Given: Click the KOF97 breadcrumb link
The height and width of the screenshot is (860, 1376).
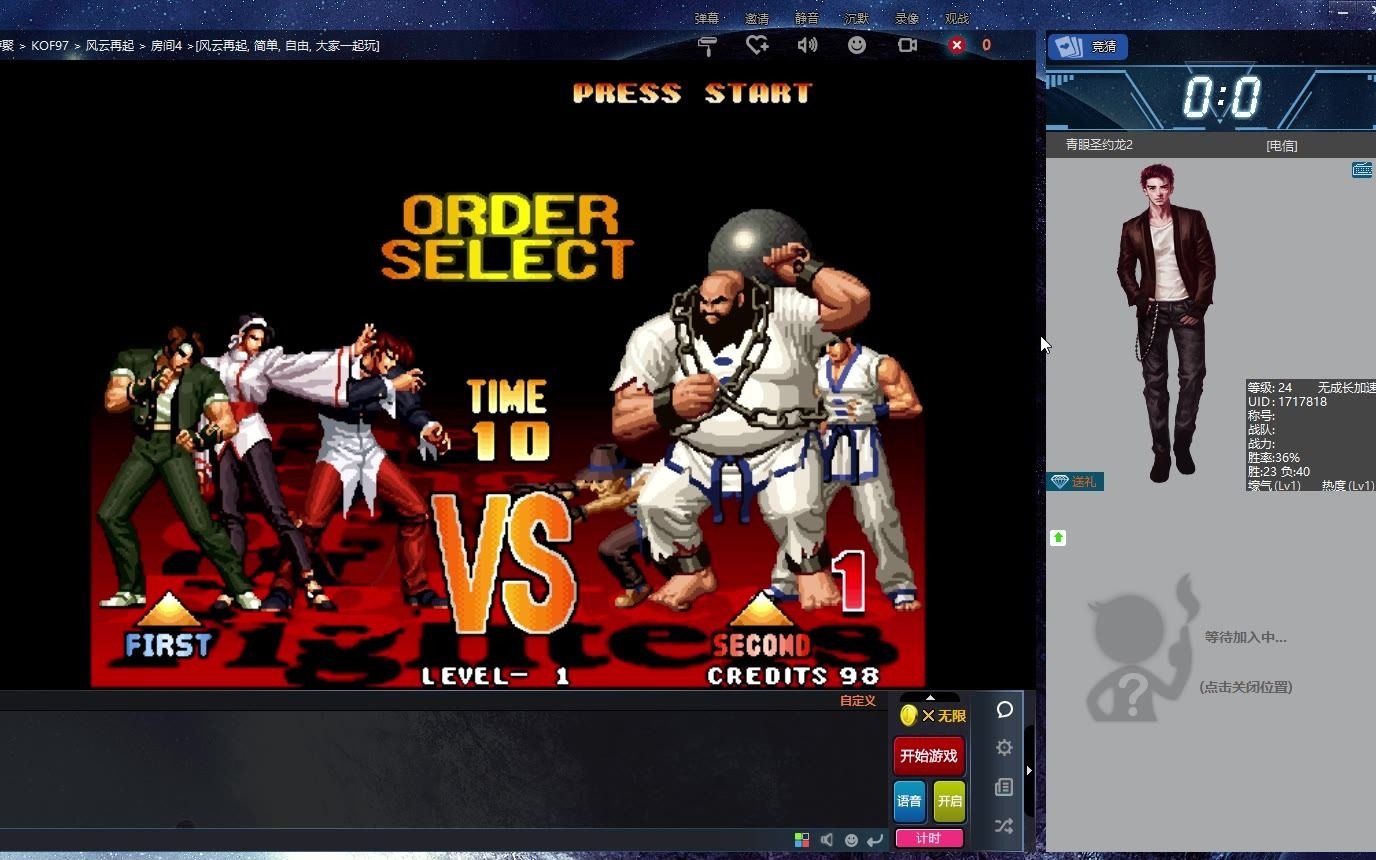Looking at the screenshot, I should point(50,46).
